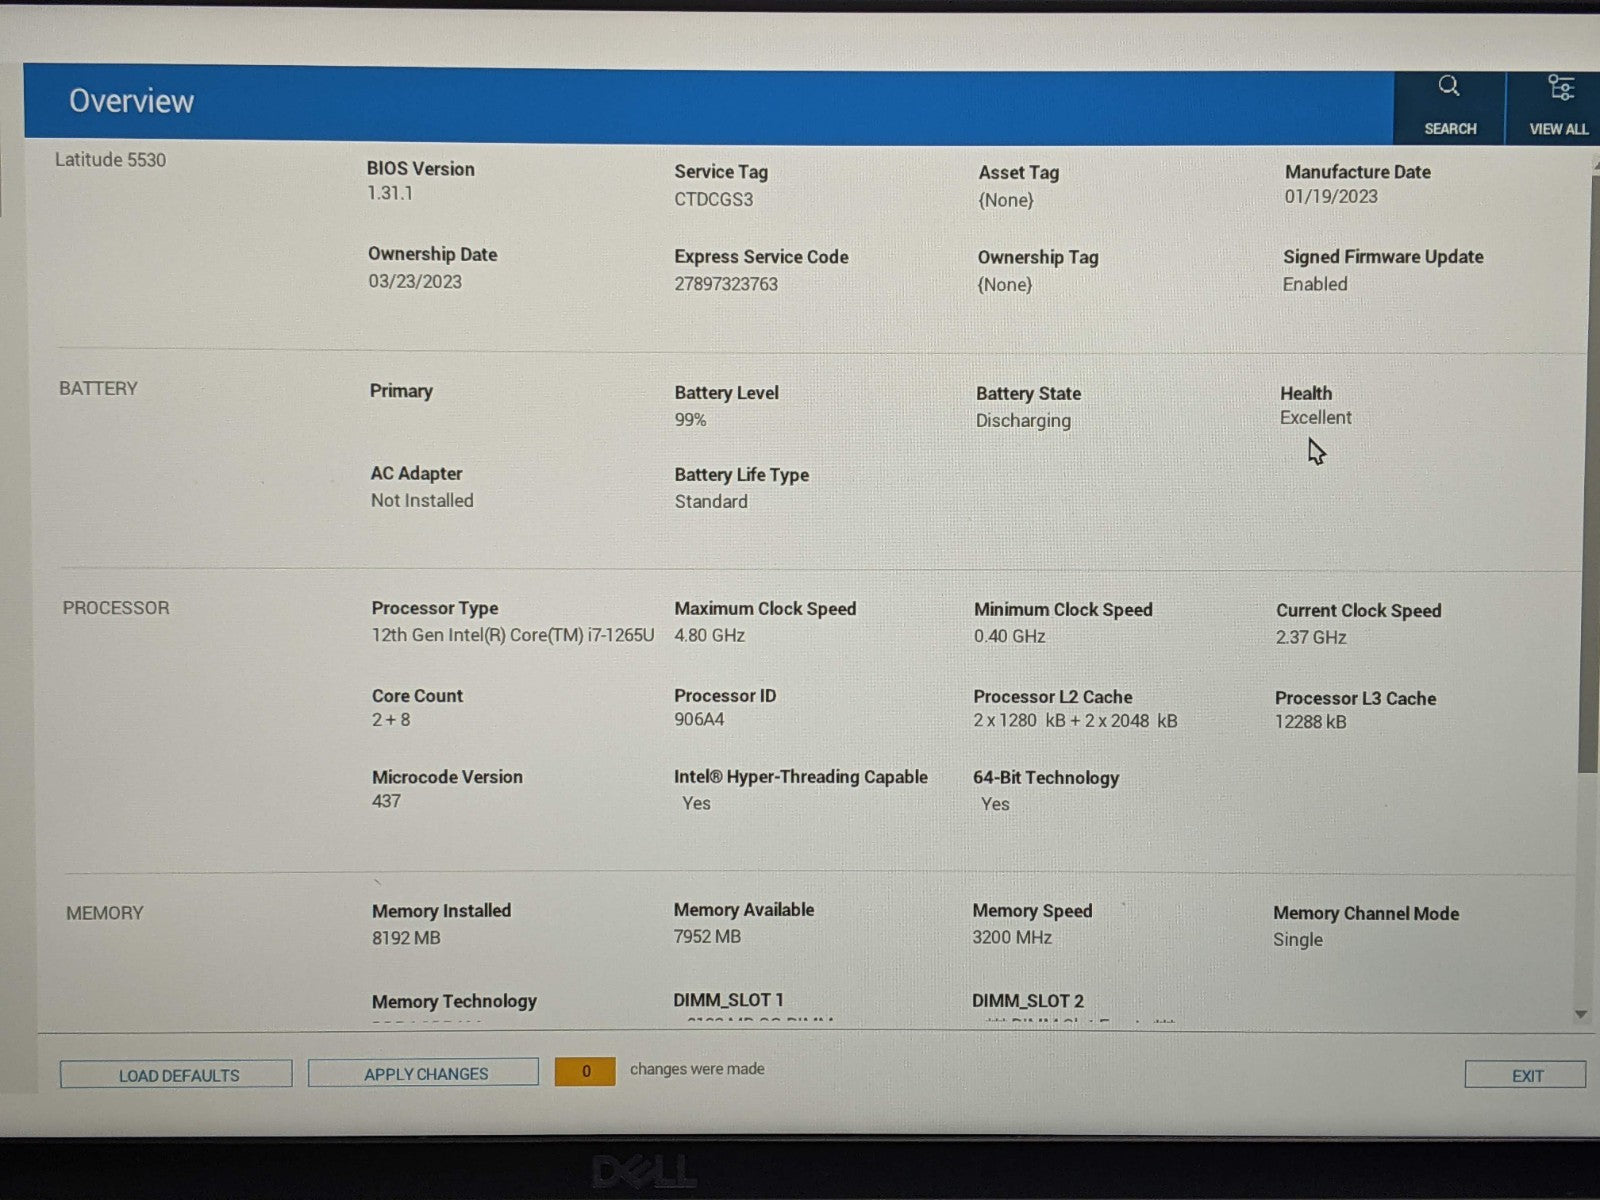Click the orange changes counter box

click(x=585, y=1072)
